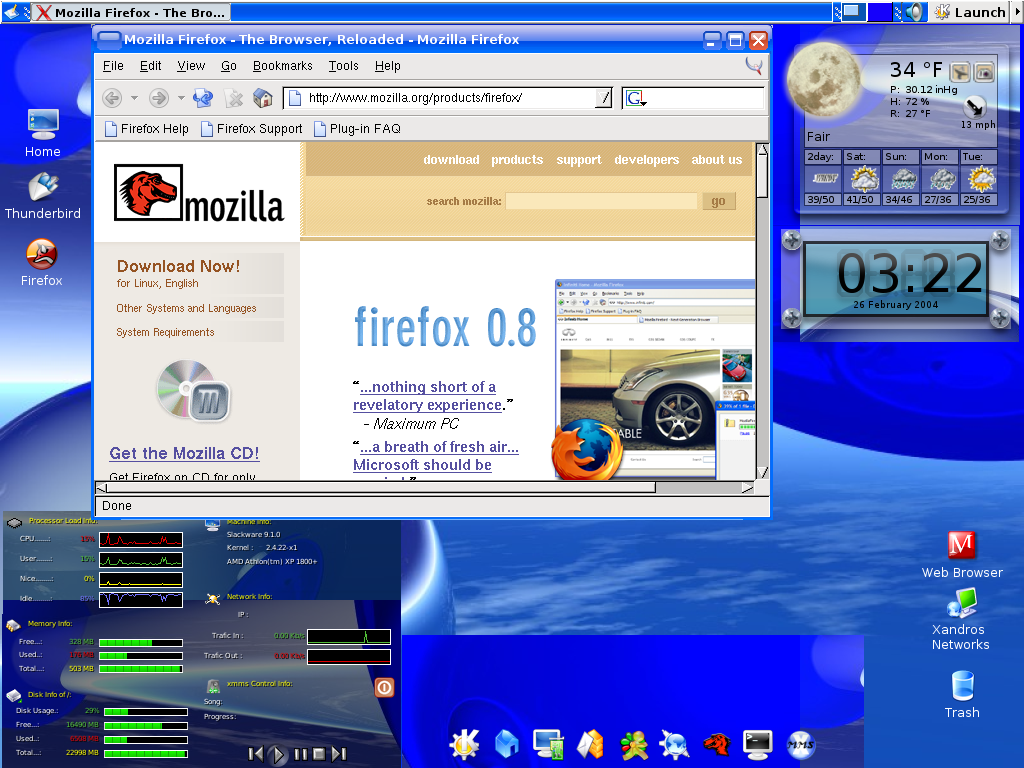Image resolution: width=1024 pixels, height=768 pixels.
Task: Click the Firefox browser screenshot thumbnail
Action: pyautogui.click(x=655, y=379)
